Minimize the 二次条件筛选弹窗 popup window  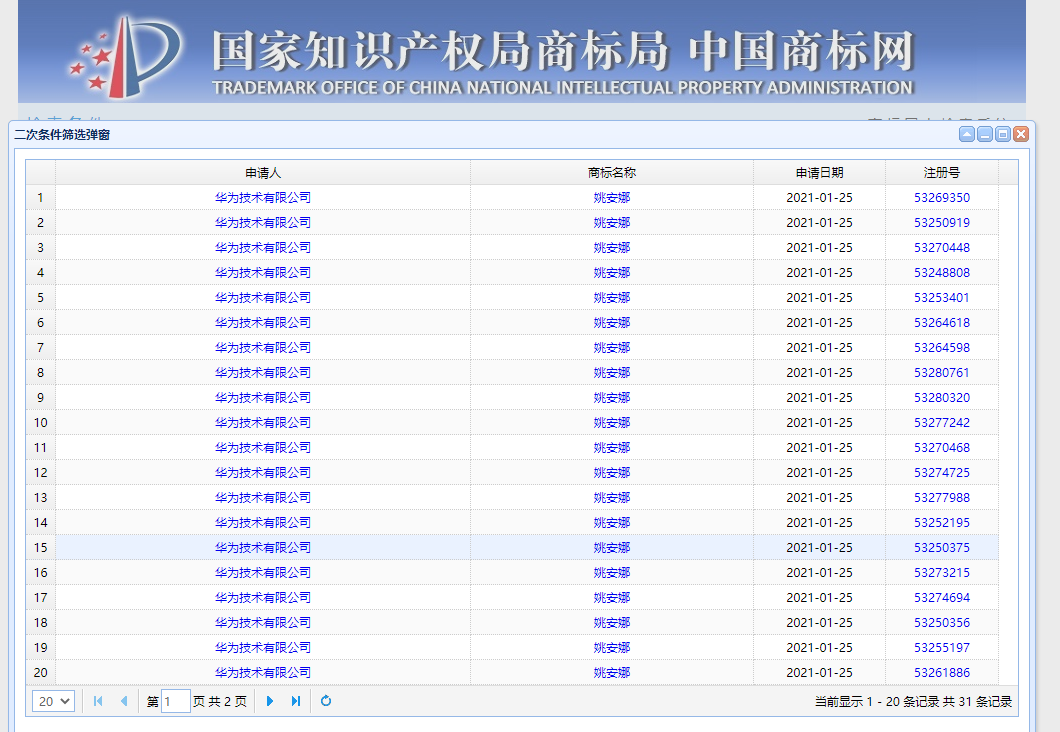(x=985, y=134)
